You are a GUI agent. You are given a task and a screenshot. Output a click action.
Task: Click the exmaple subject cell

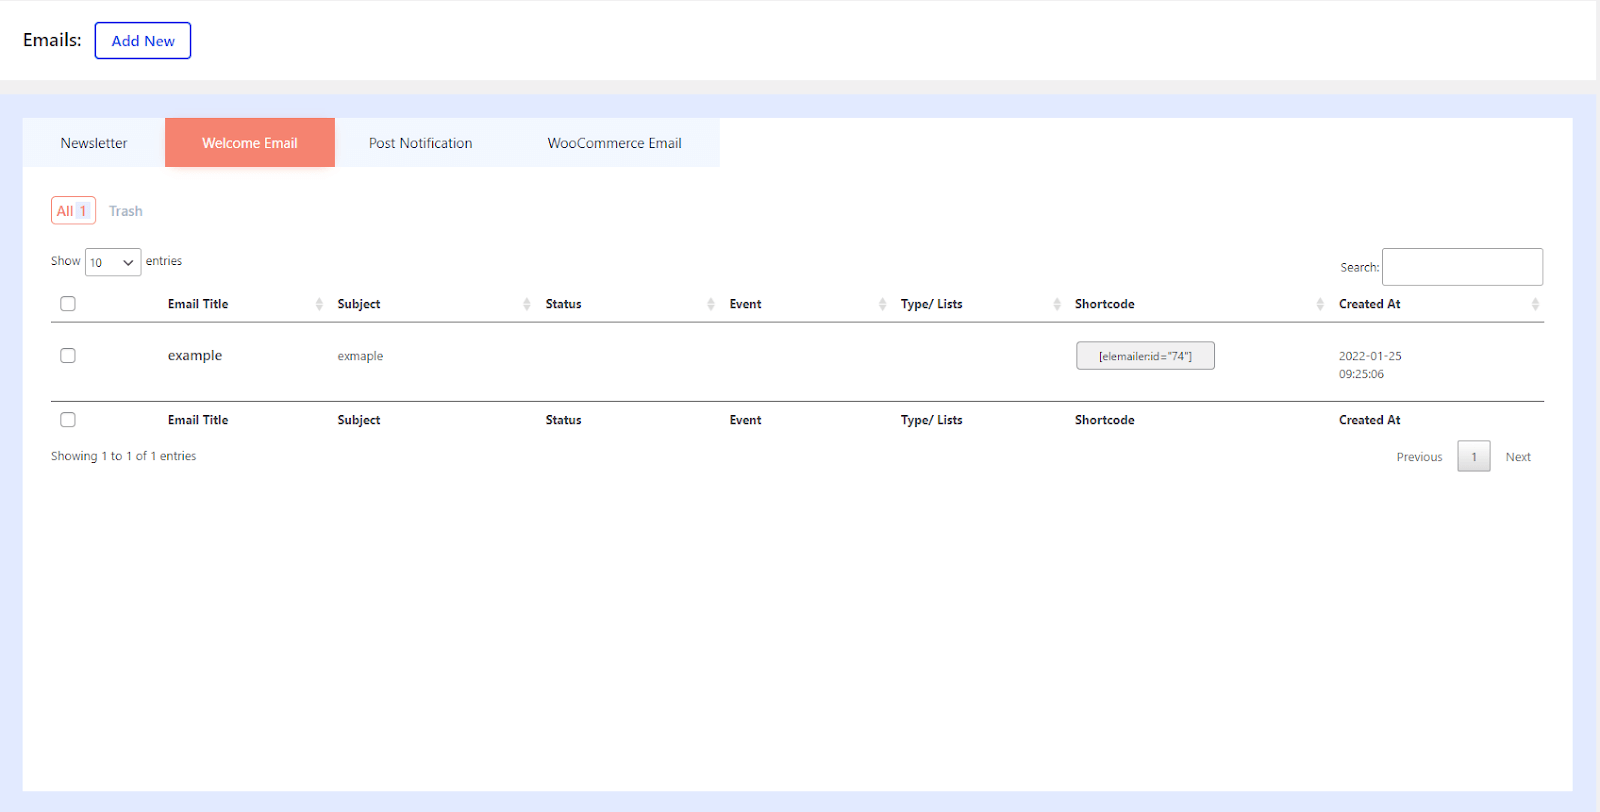pyautogui.click(x=360, y=356)
